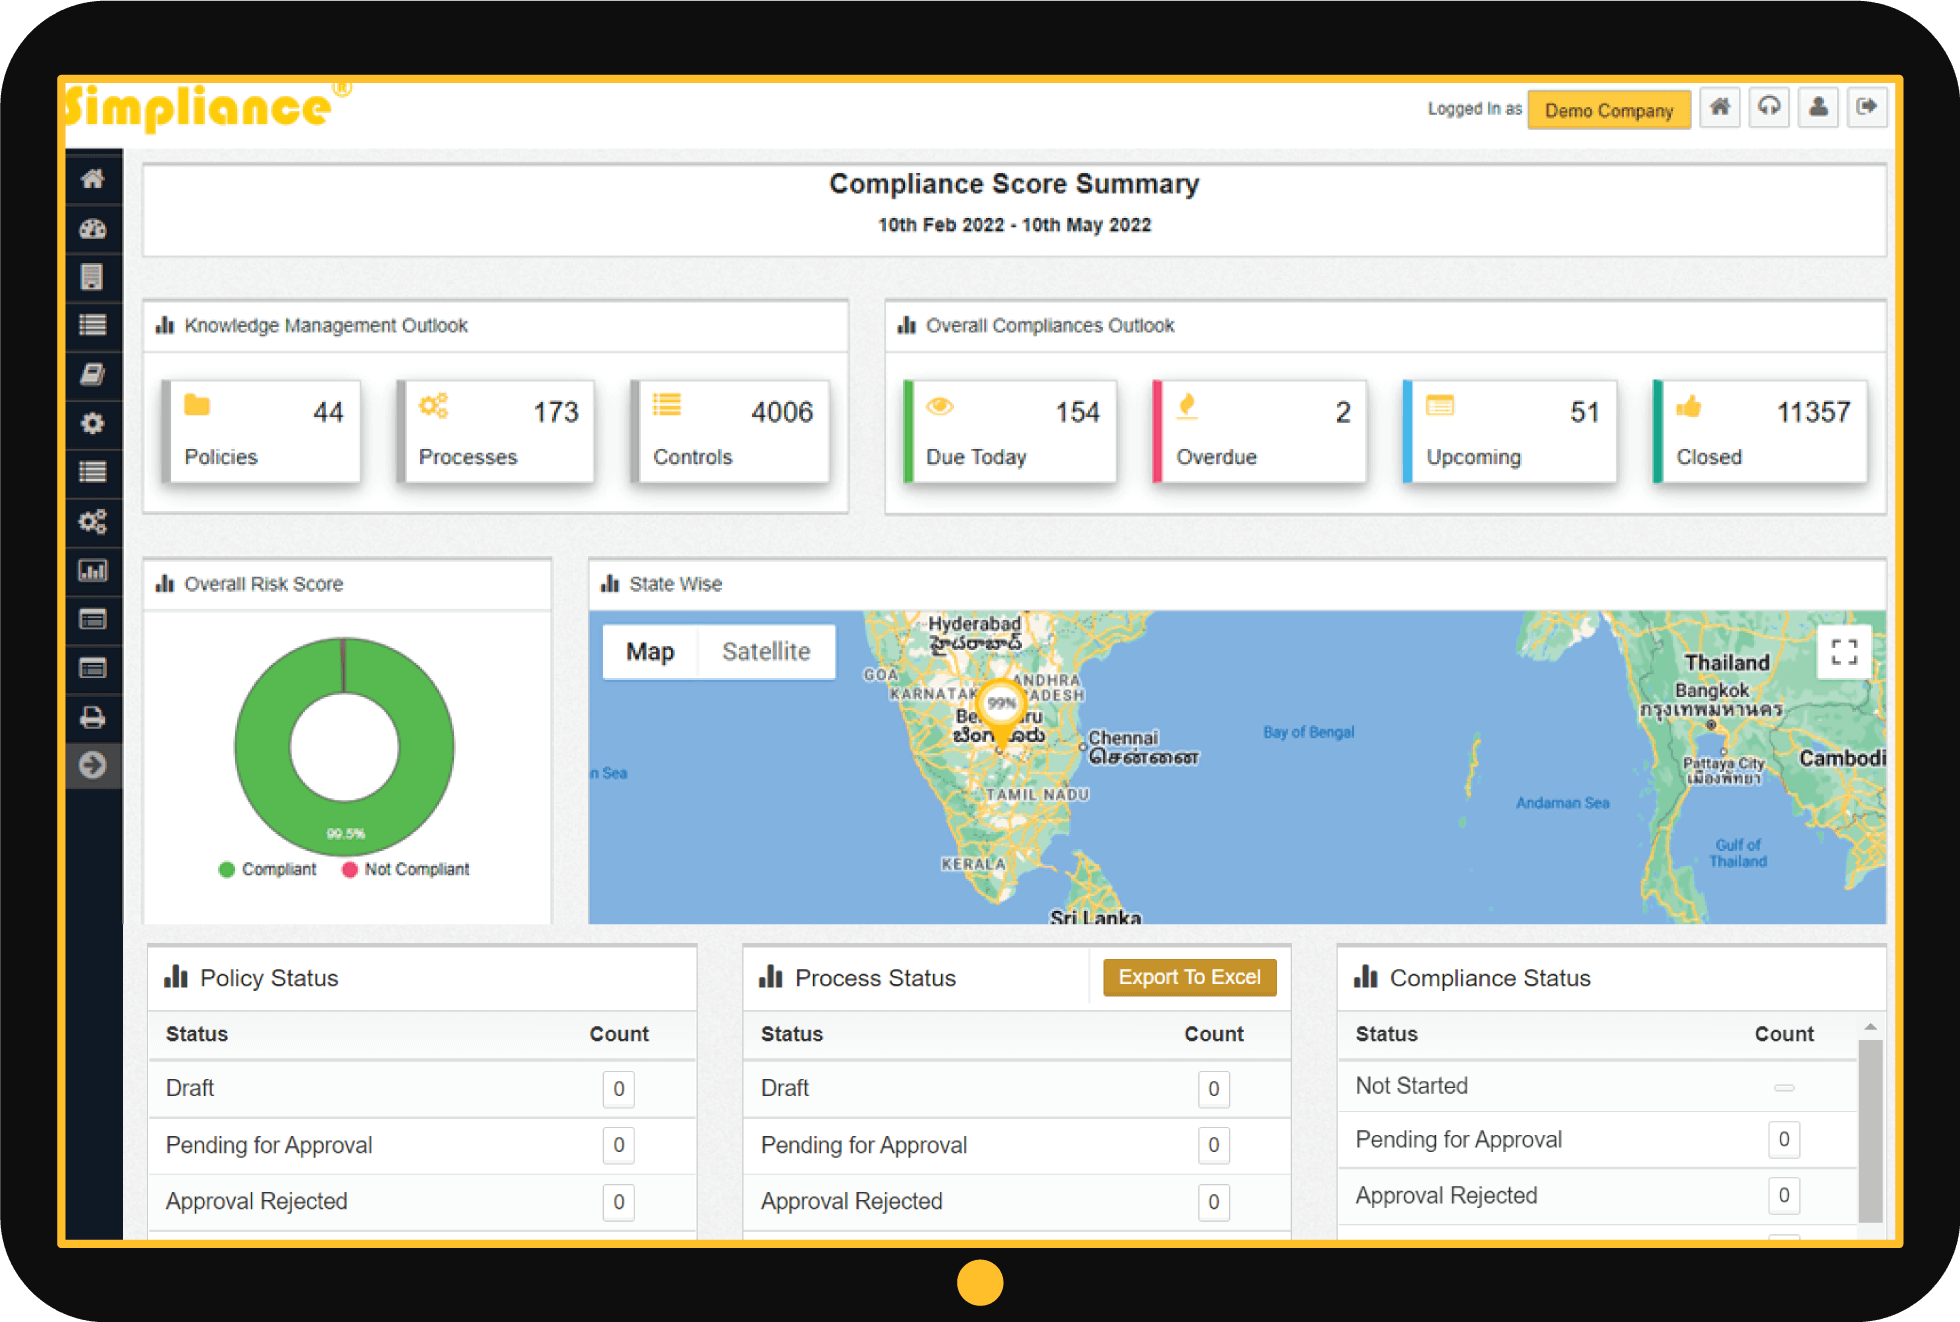
Task: Click the flame icon on Overdue card
Action: 1187,405
